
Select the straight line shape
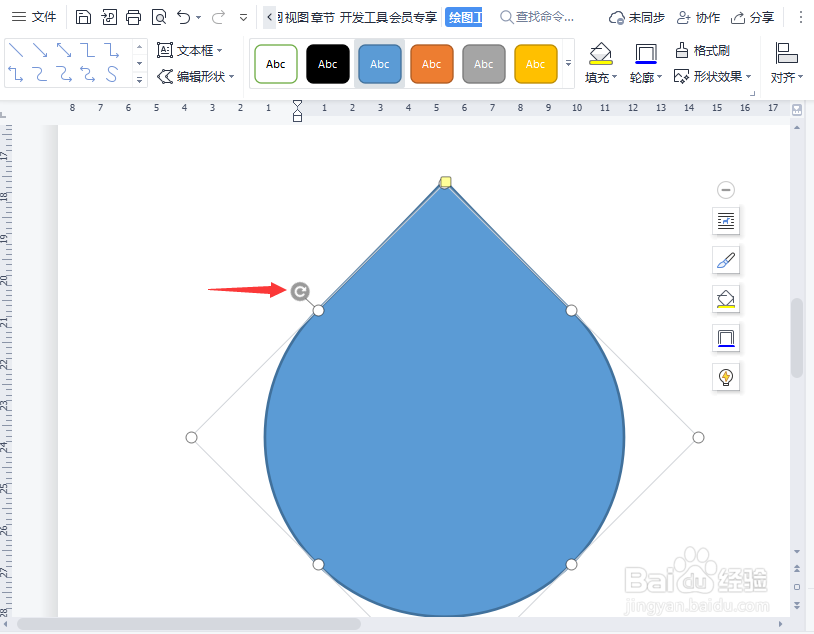point(16,50)
